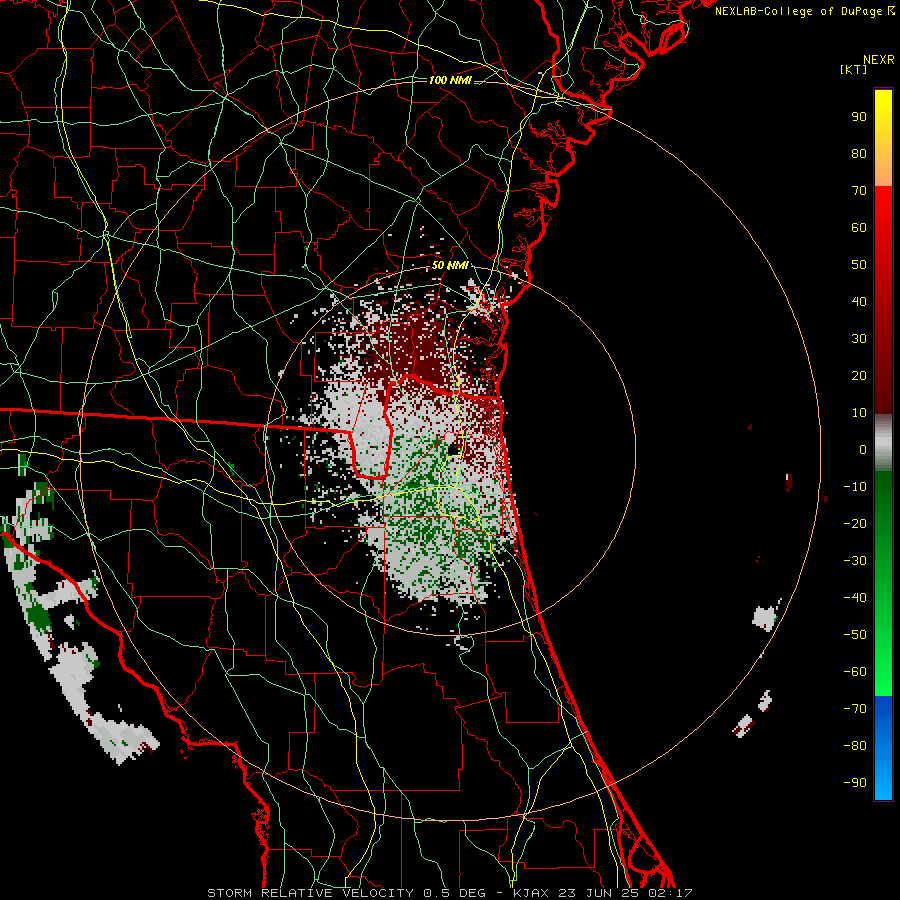Click the 80 value on velocity scale
The height and width of the screenshot is (900, 900).
pyautogui.click(x=859, y=154)
